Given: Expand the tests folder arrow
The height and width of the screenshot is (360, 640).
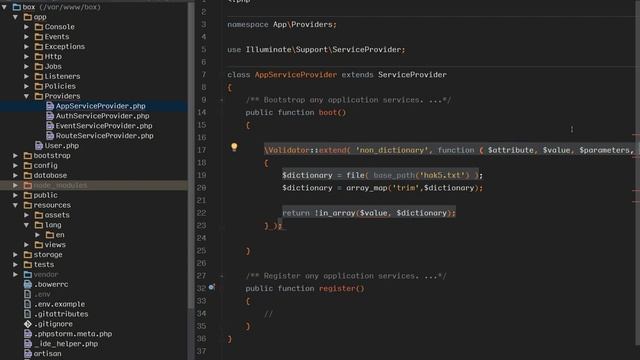Looking at the screenshot, I should click(16, 264).
